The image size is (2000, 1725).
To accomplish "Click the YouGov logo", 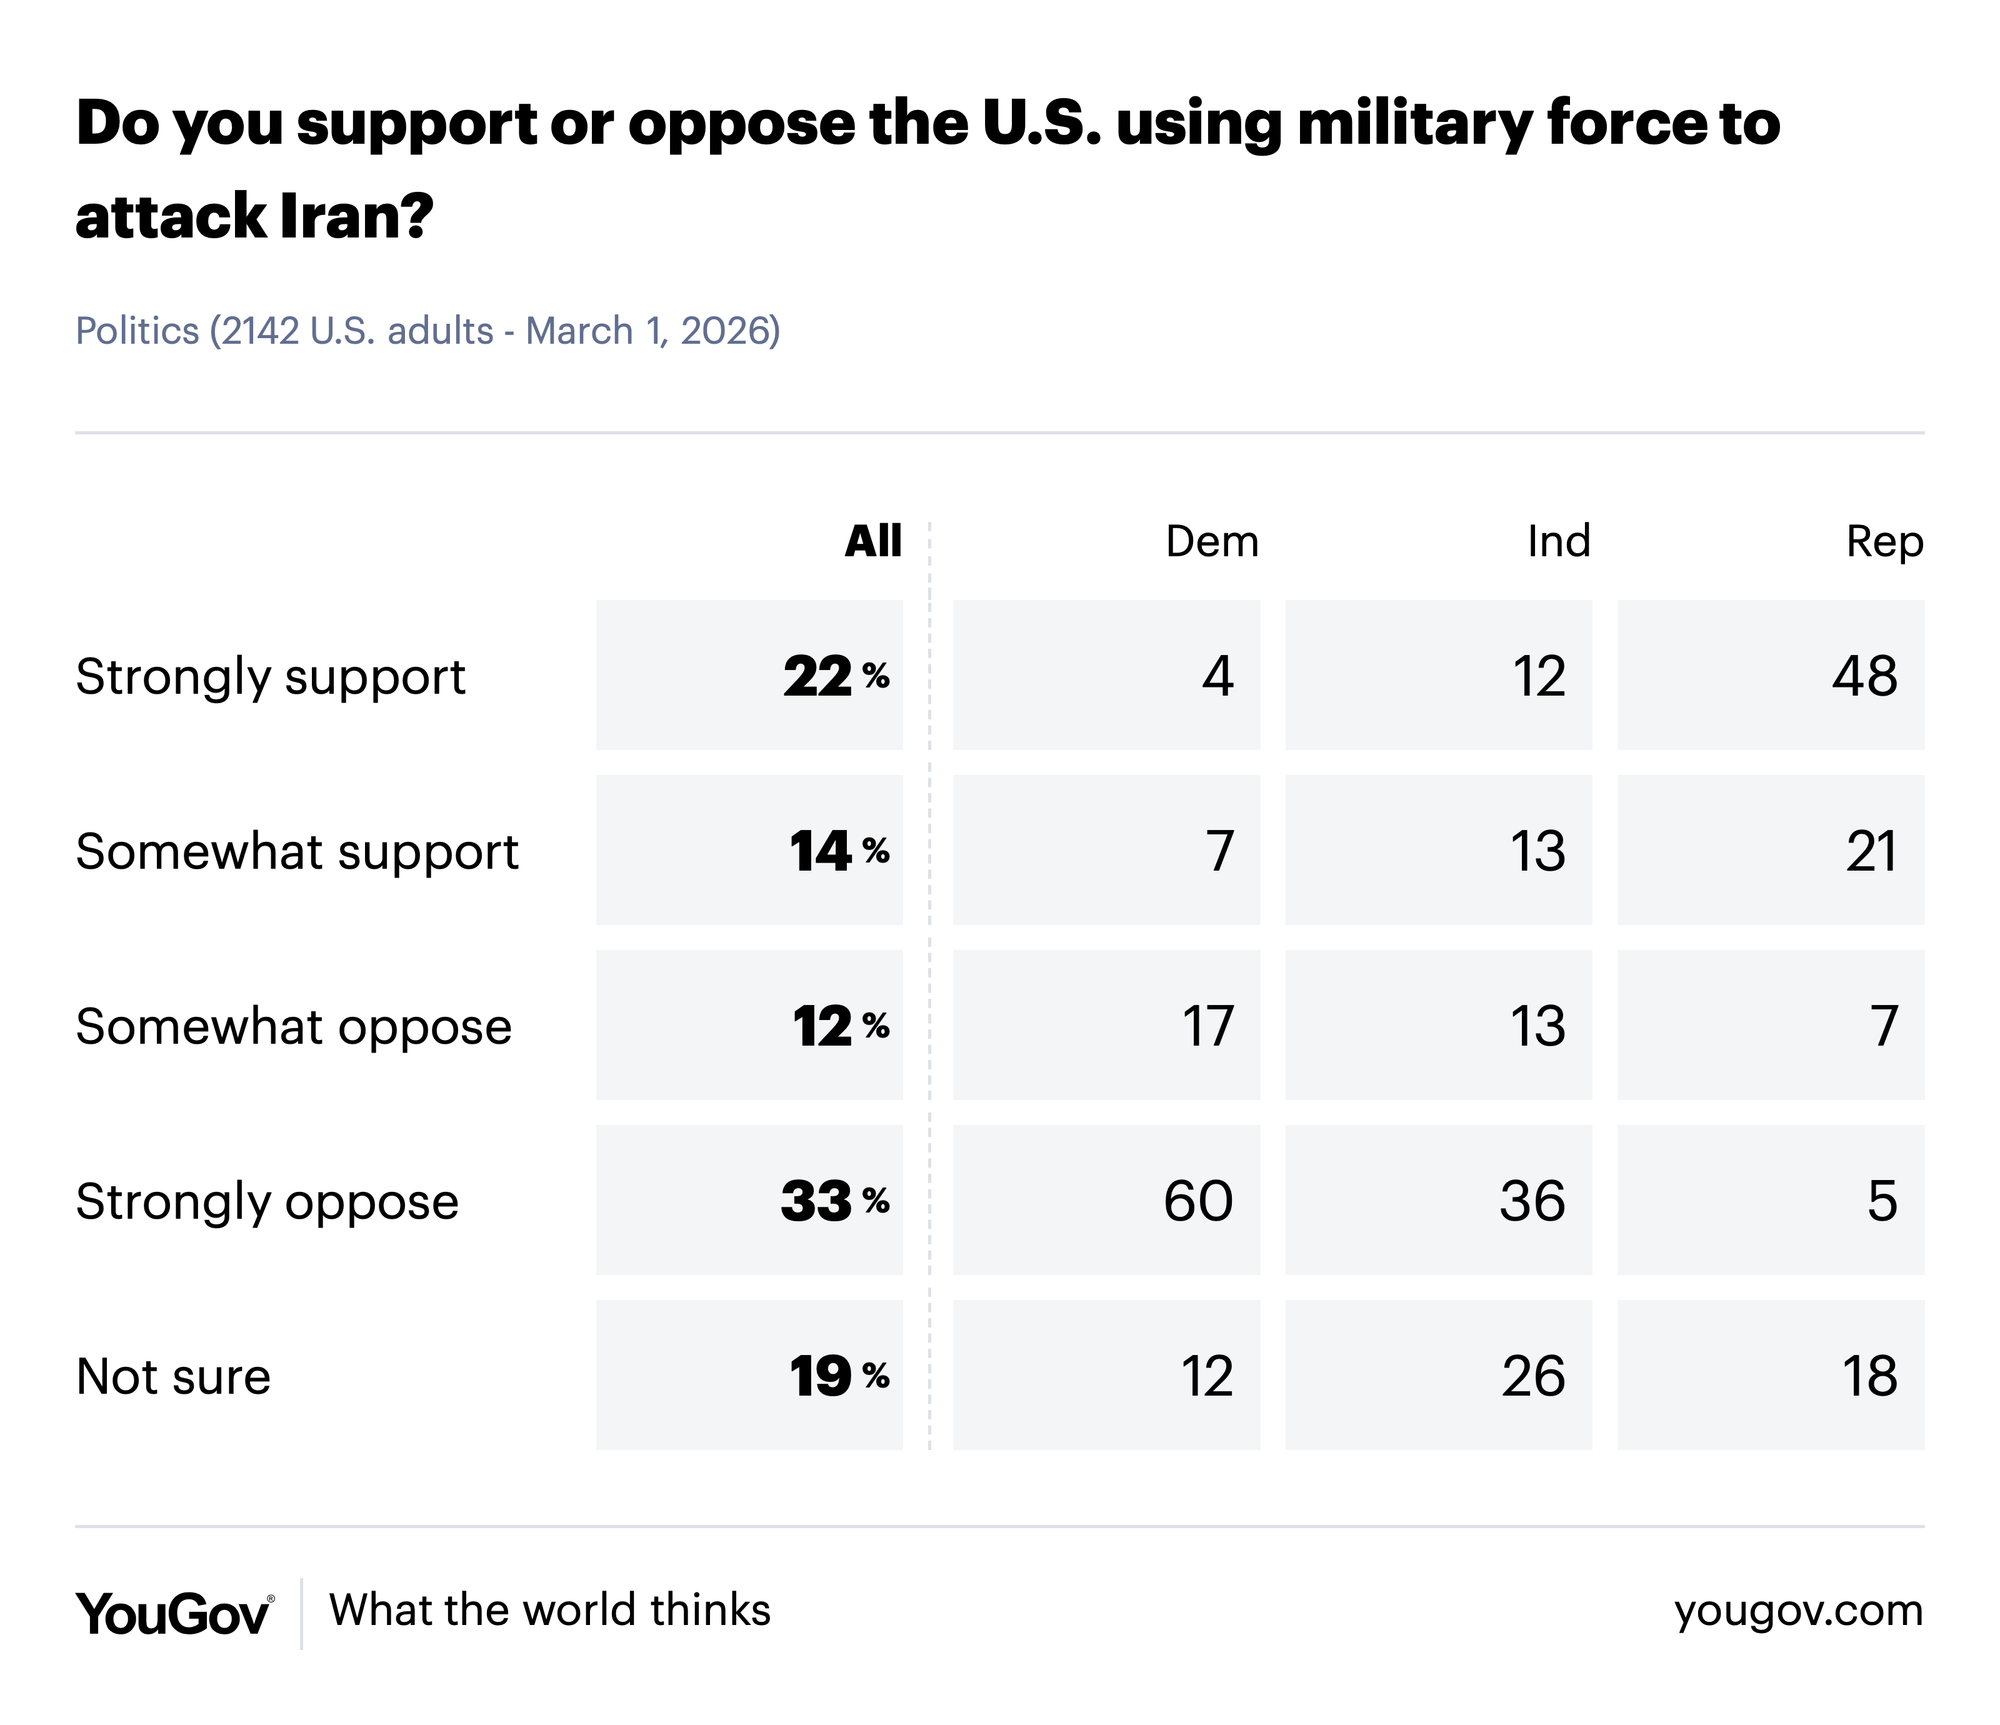I will [173, 1613].
